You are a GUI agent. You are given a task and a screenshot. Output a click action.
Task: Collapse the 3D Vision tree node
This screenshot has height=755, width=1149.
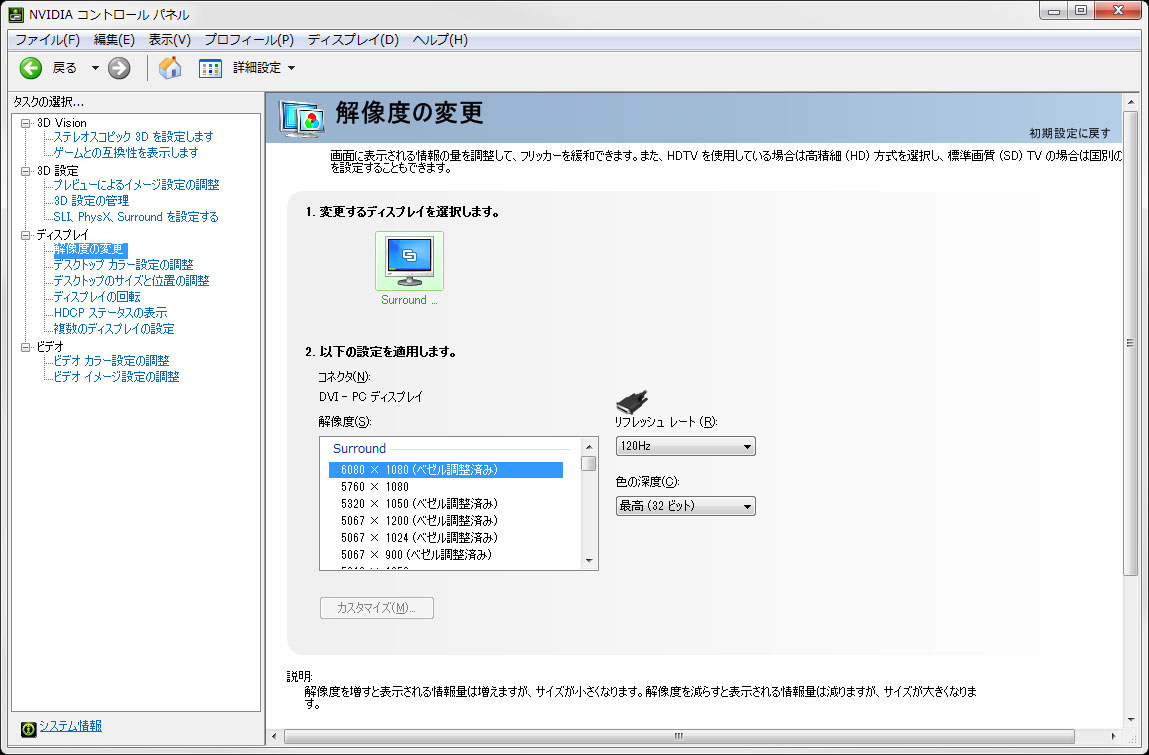[x=26, y=123]
